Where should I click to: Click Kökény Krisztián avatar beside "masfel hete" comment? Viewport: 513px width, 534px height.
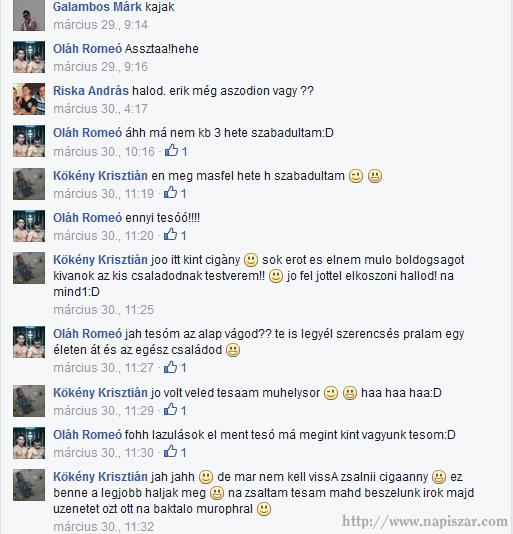click(29, 184)
